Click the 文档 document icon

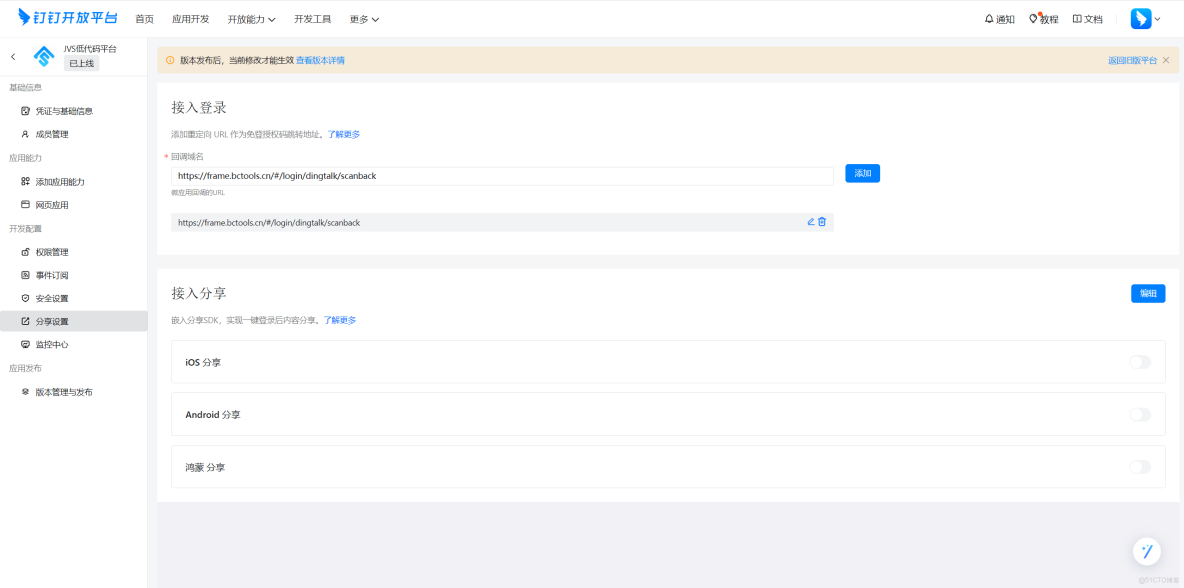1077,19
